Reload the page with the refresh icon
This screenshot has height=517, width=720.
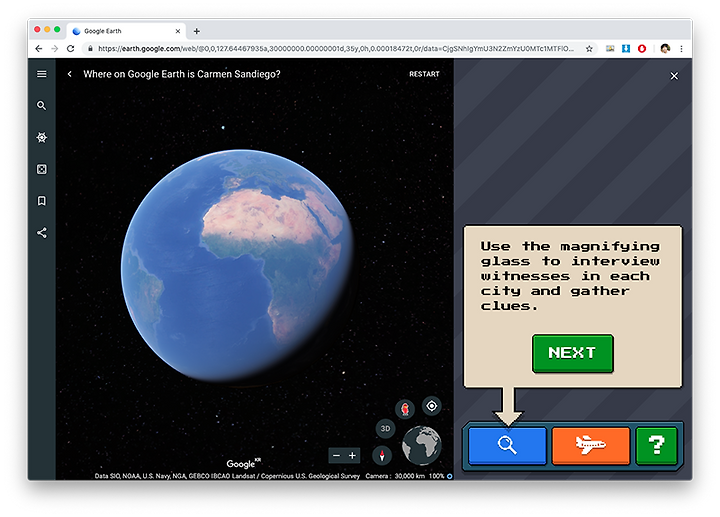pos(70,49)
